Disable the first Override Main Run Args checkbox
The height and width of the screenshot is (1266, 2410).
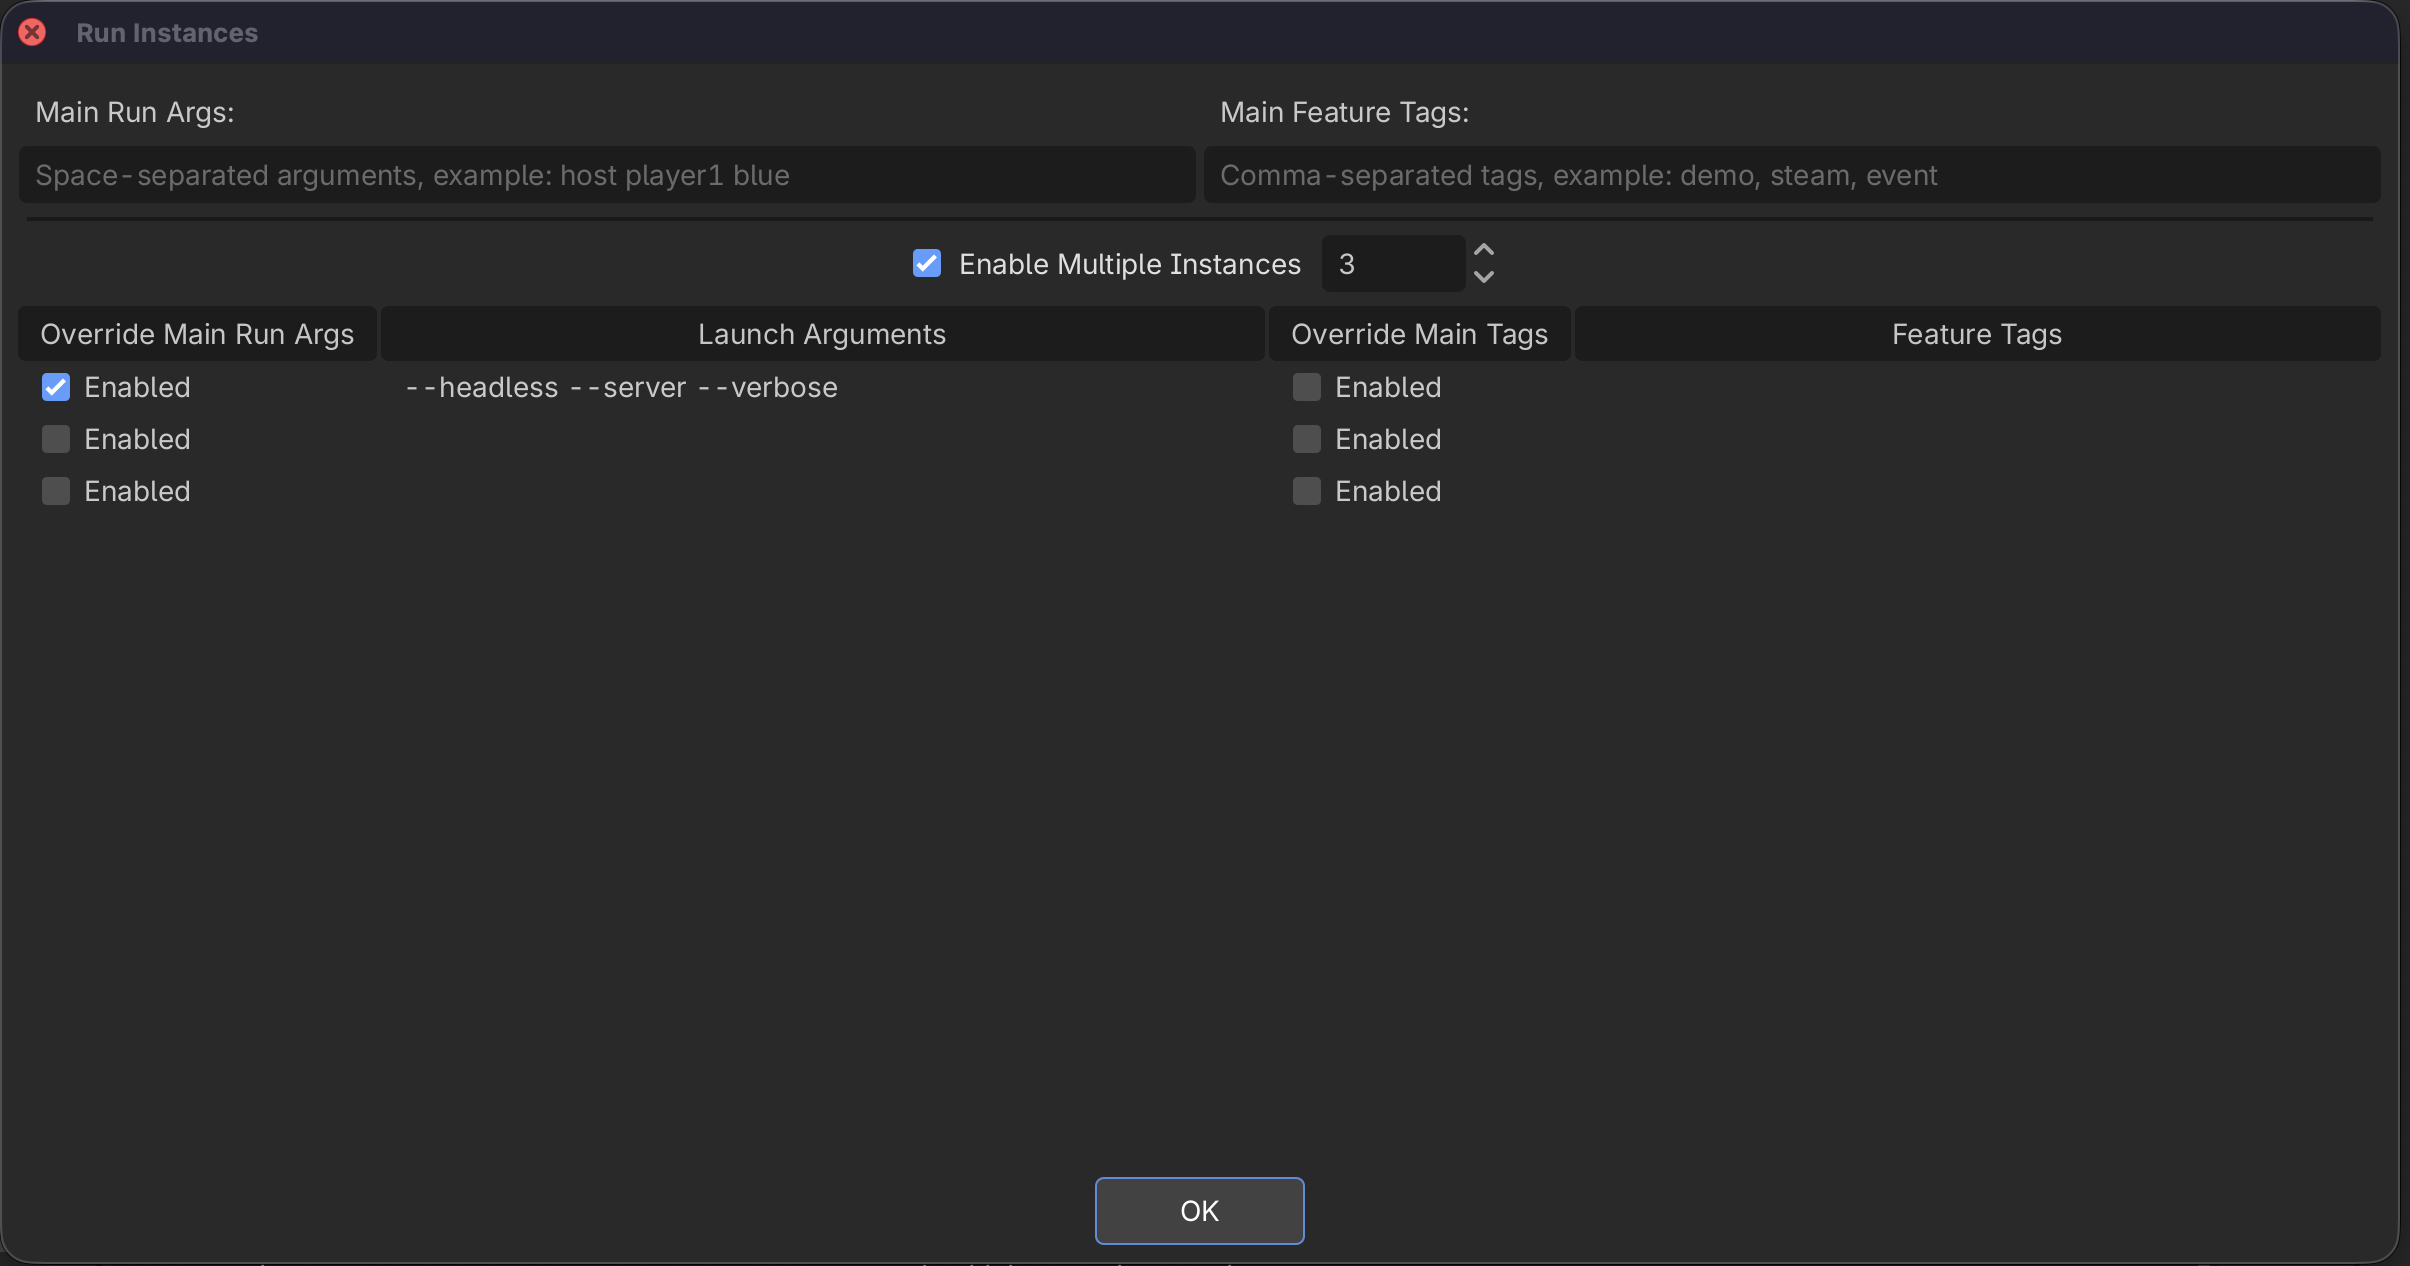click(x=55, y=387)
